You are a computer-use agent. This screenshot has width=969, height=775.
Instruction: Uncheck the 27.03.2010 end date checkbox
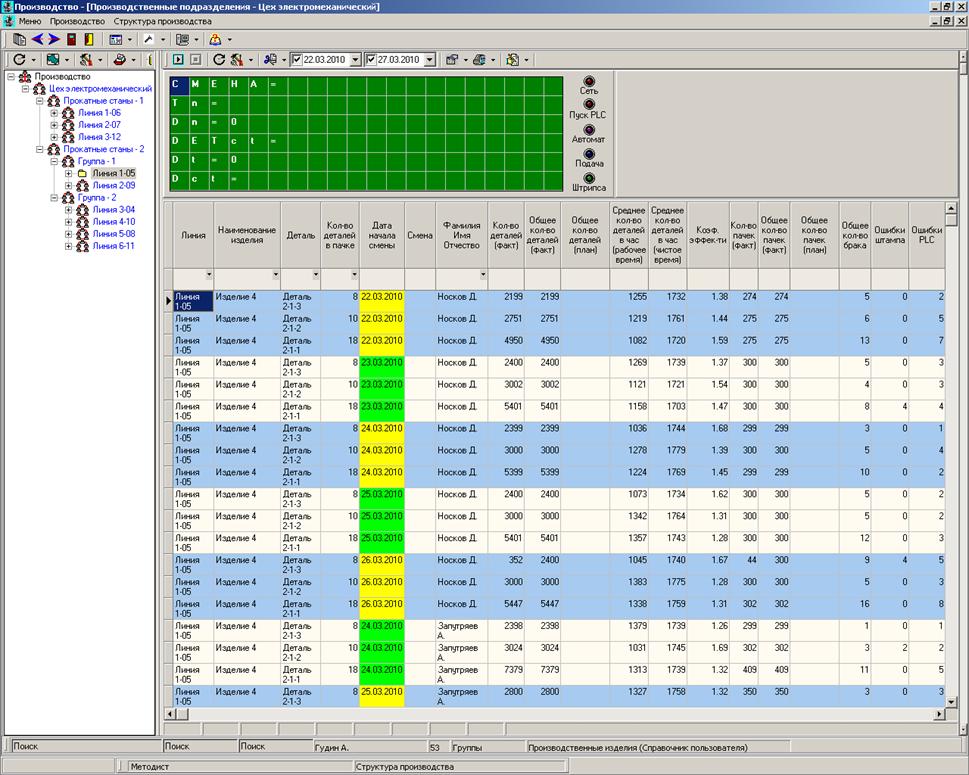(371, 60)
